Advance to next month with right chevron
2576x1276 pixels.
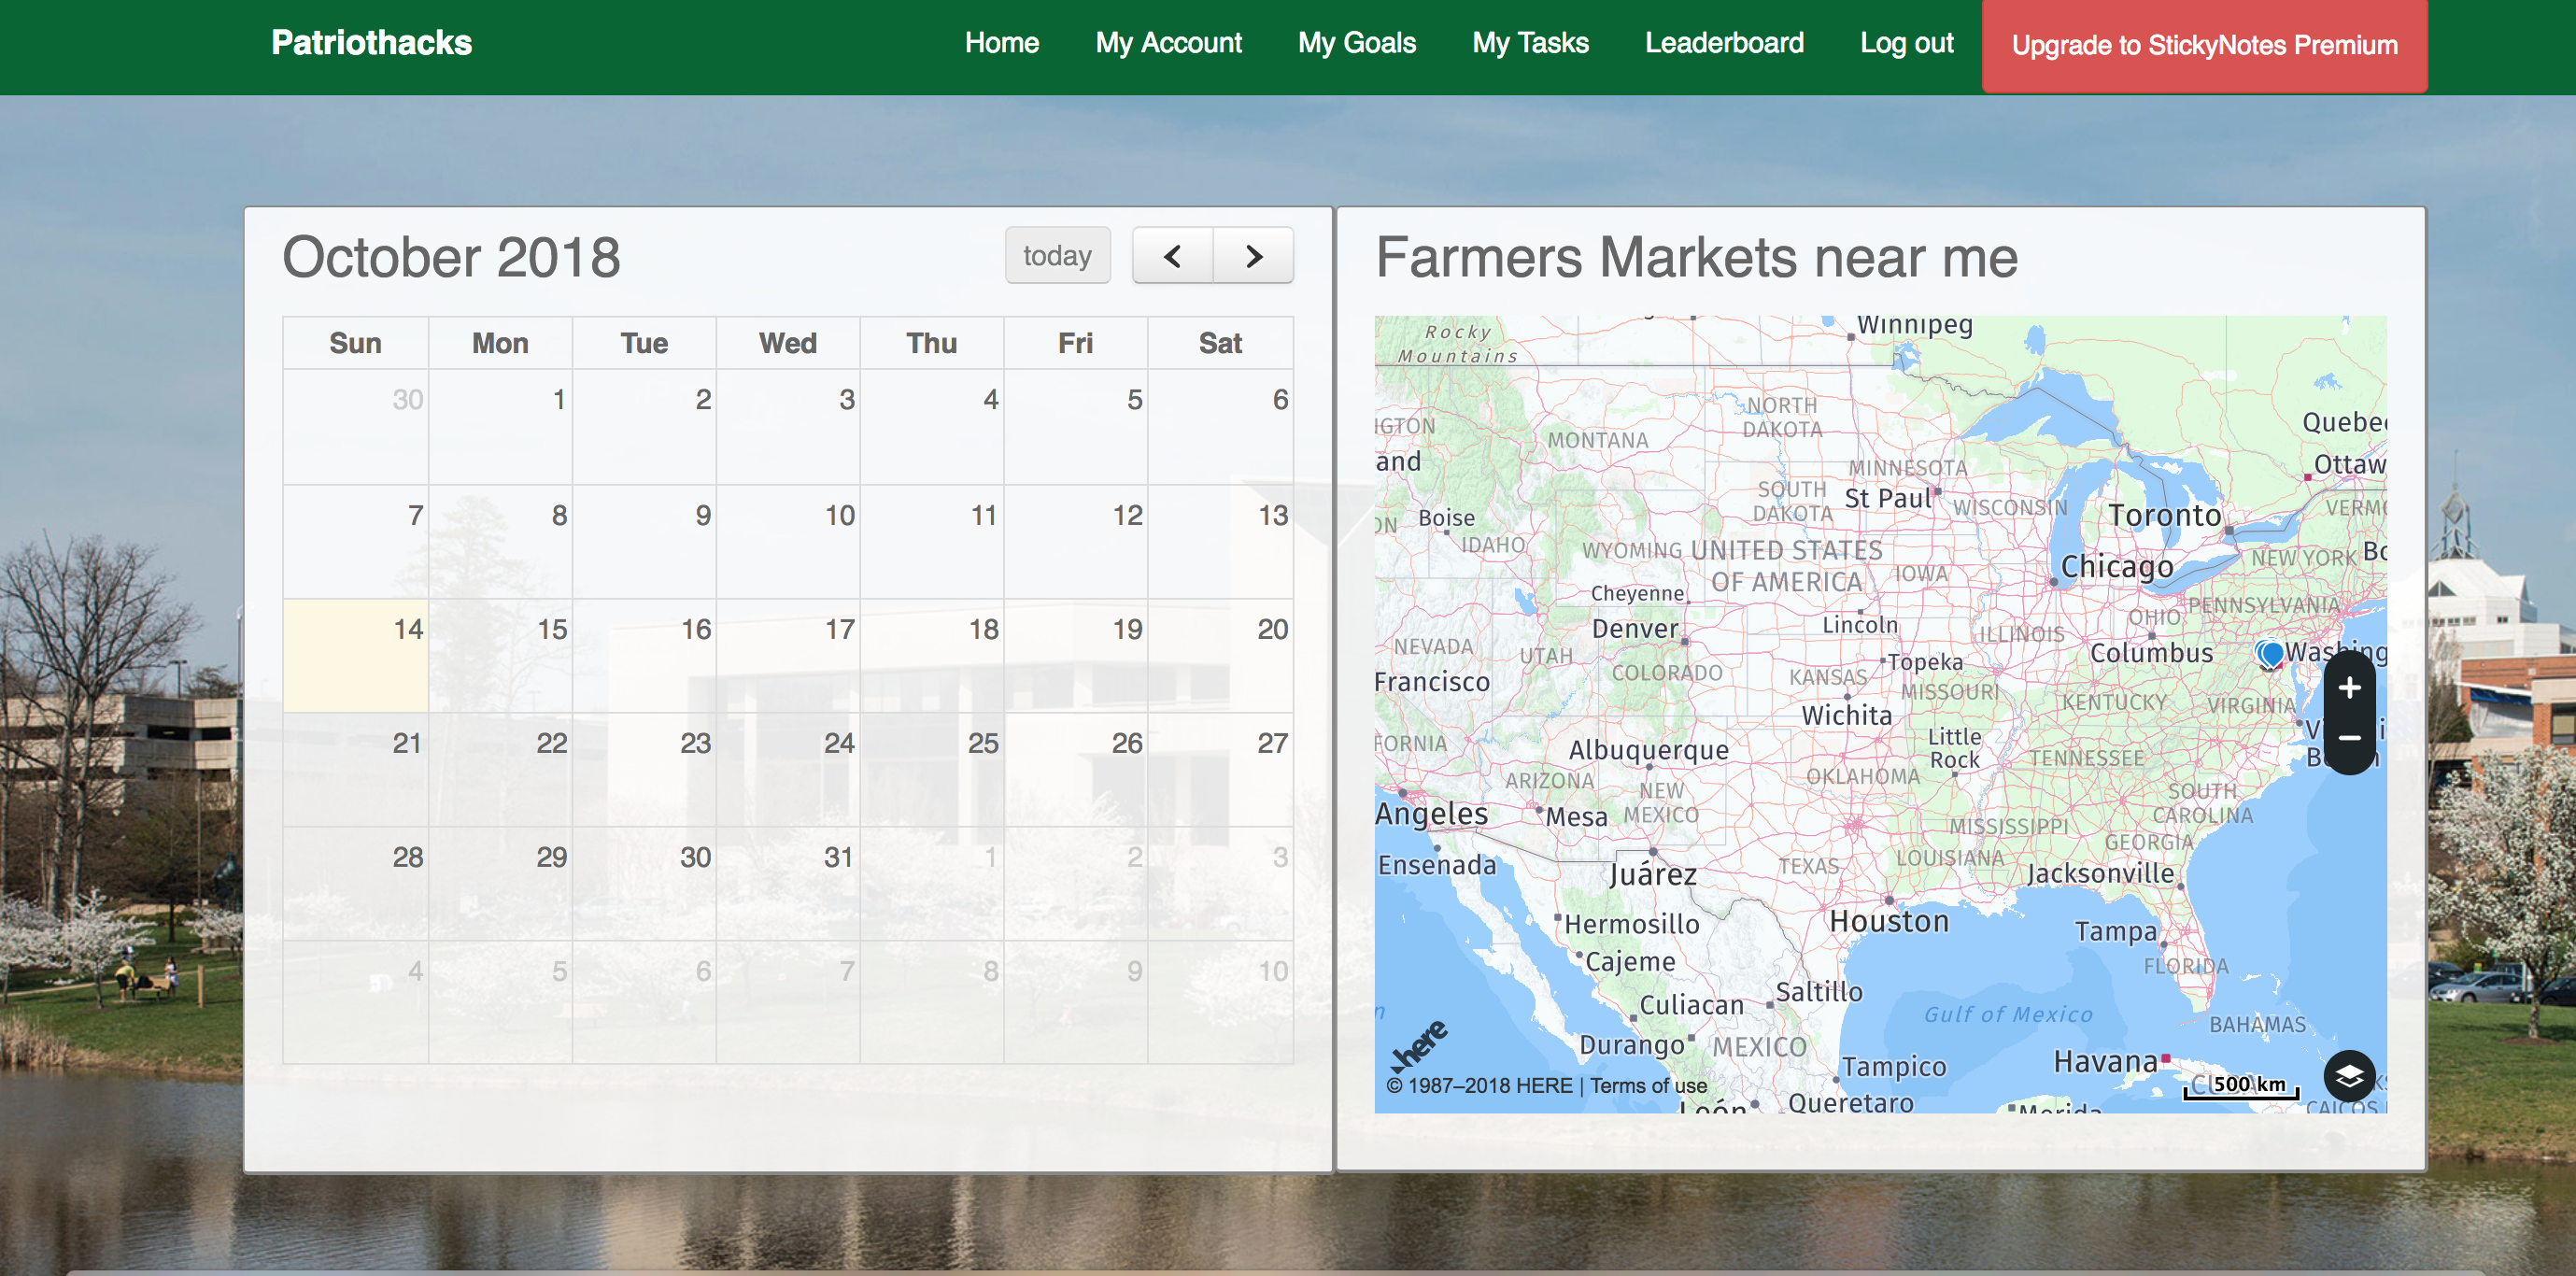[1253, 256]
